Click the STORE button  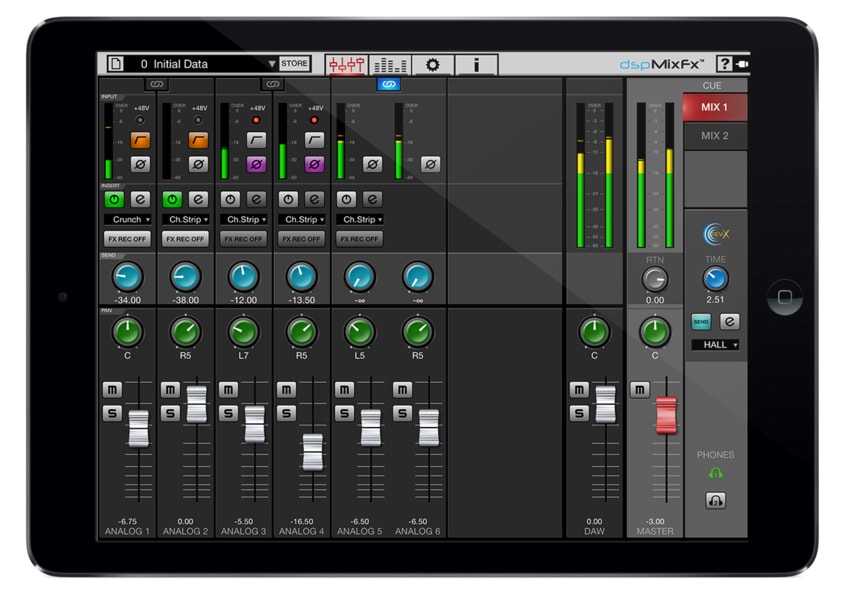tap(294, 63)
